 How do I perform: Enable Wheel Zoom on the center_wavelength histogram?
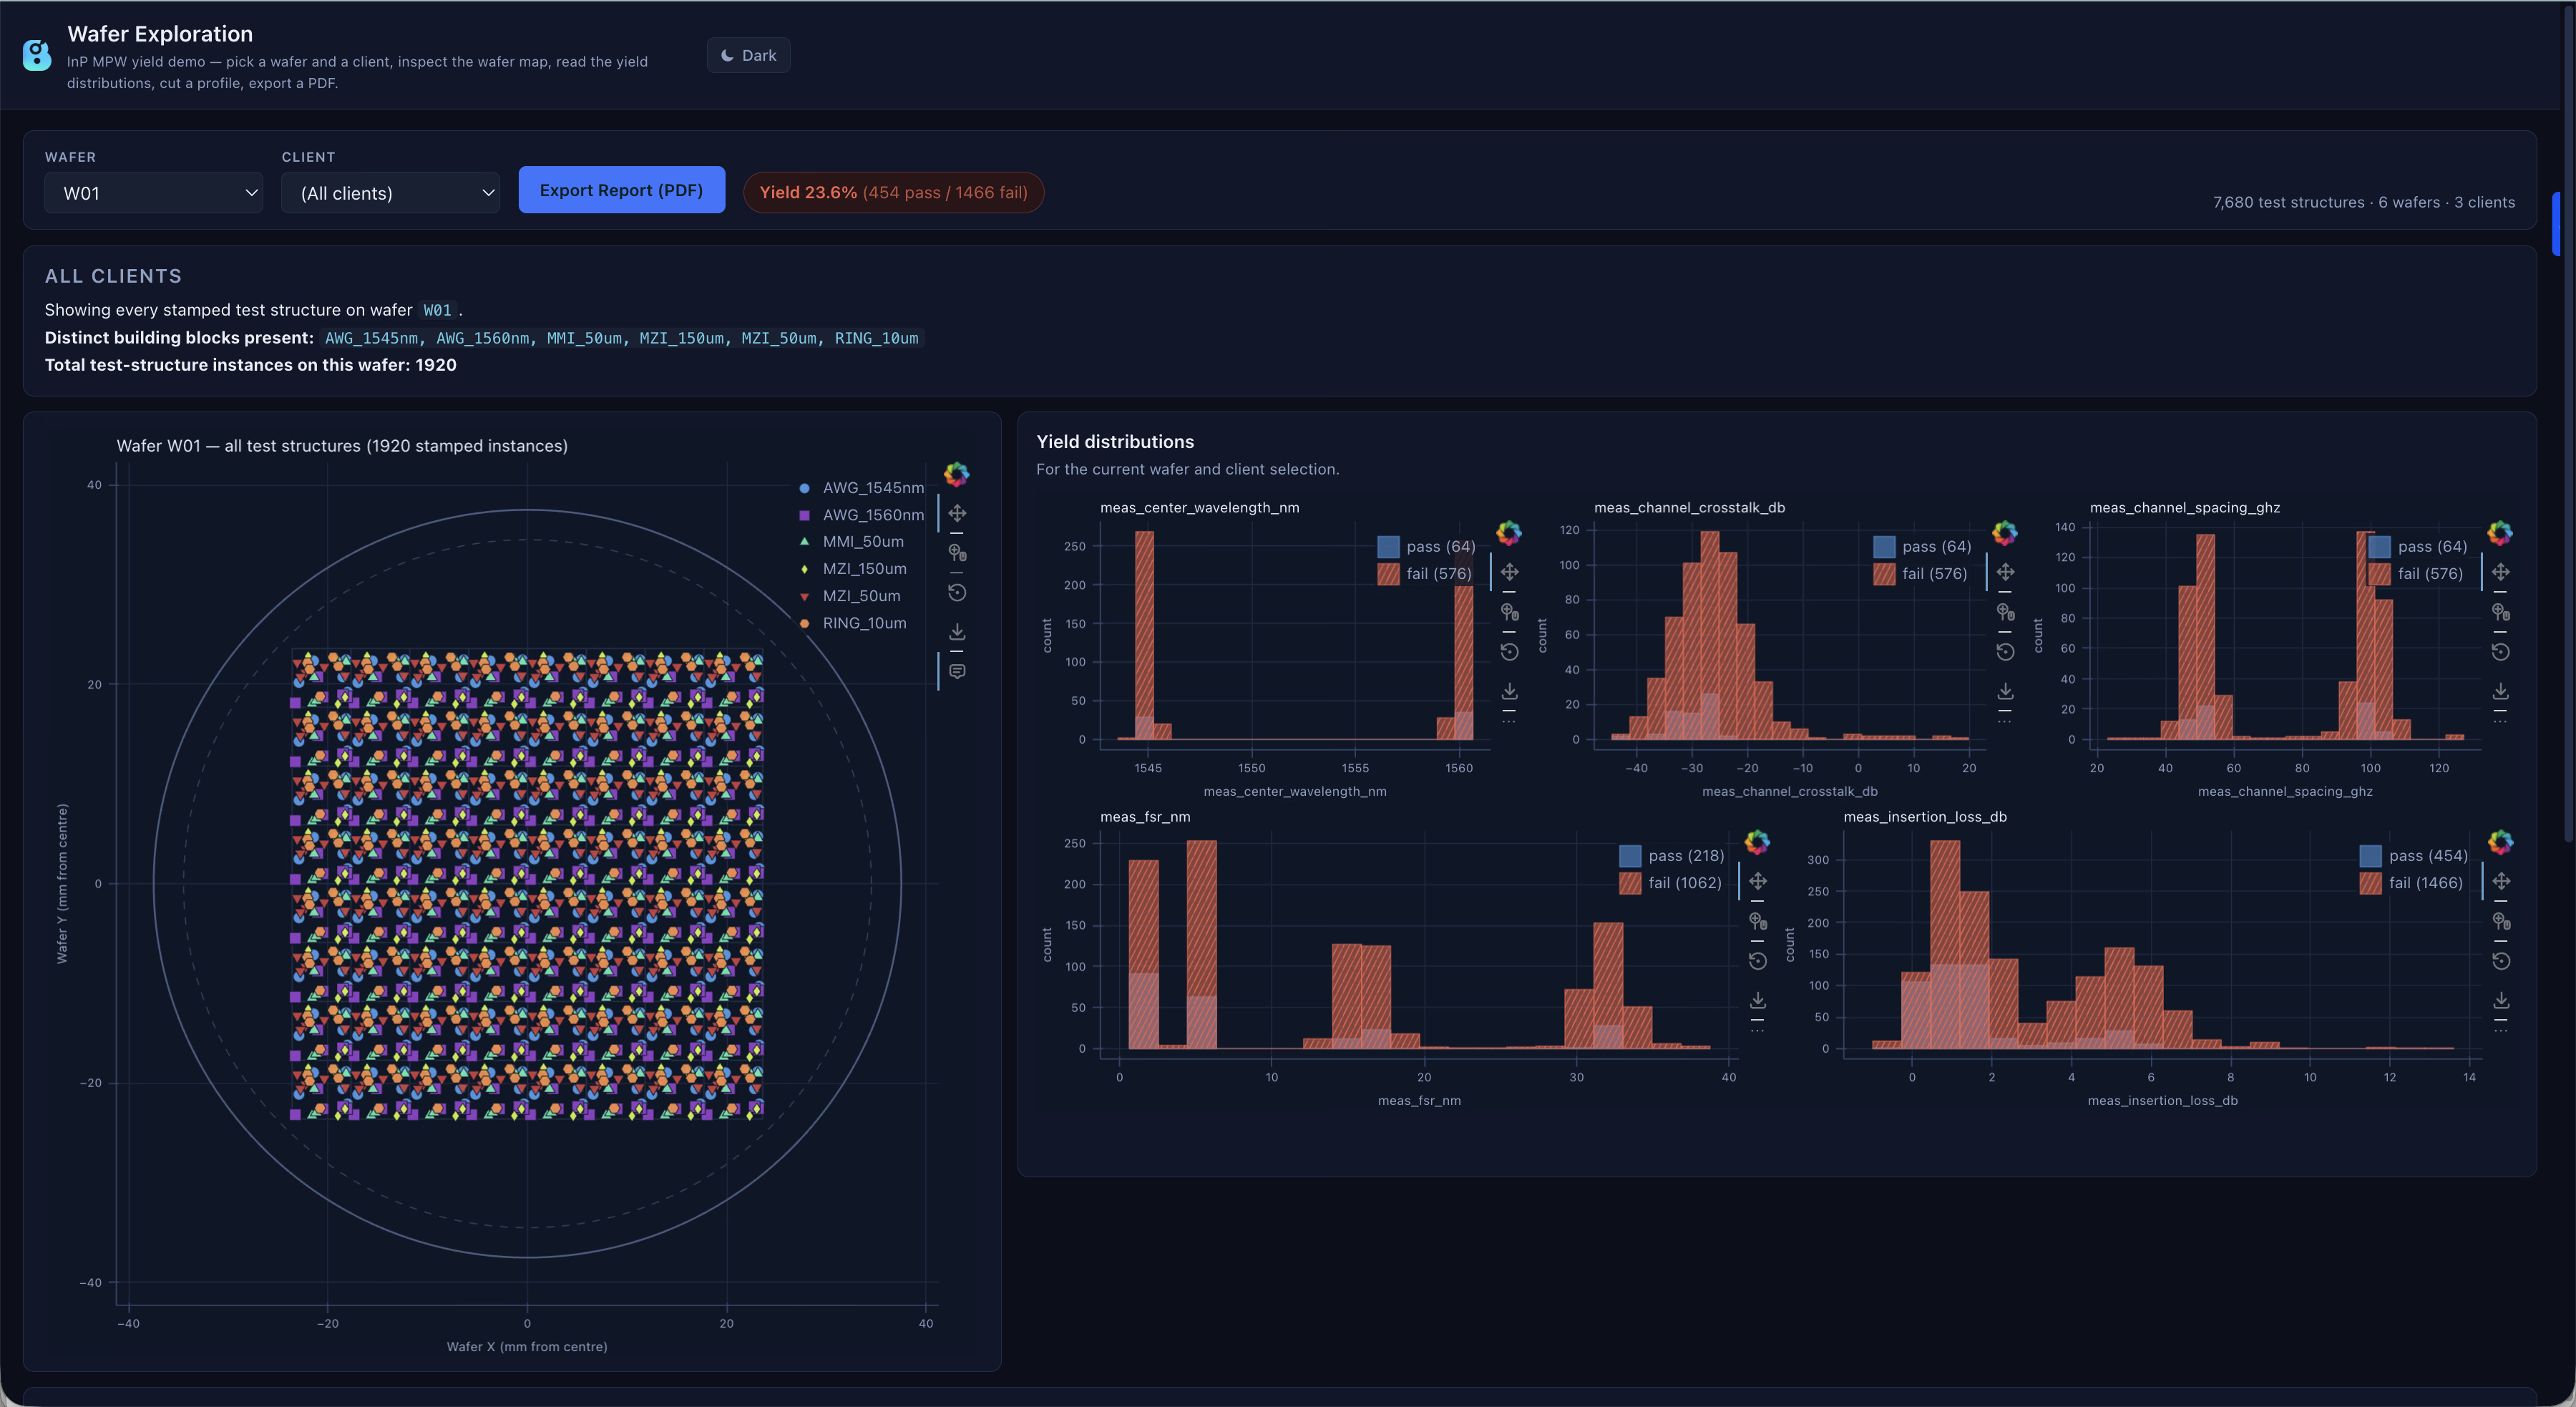point(1510,612)
